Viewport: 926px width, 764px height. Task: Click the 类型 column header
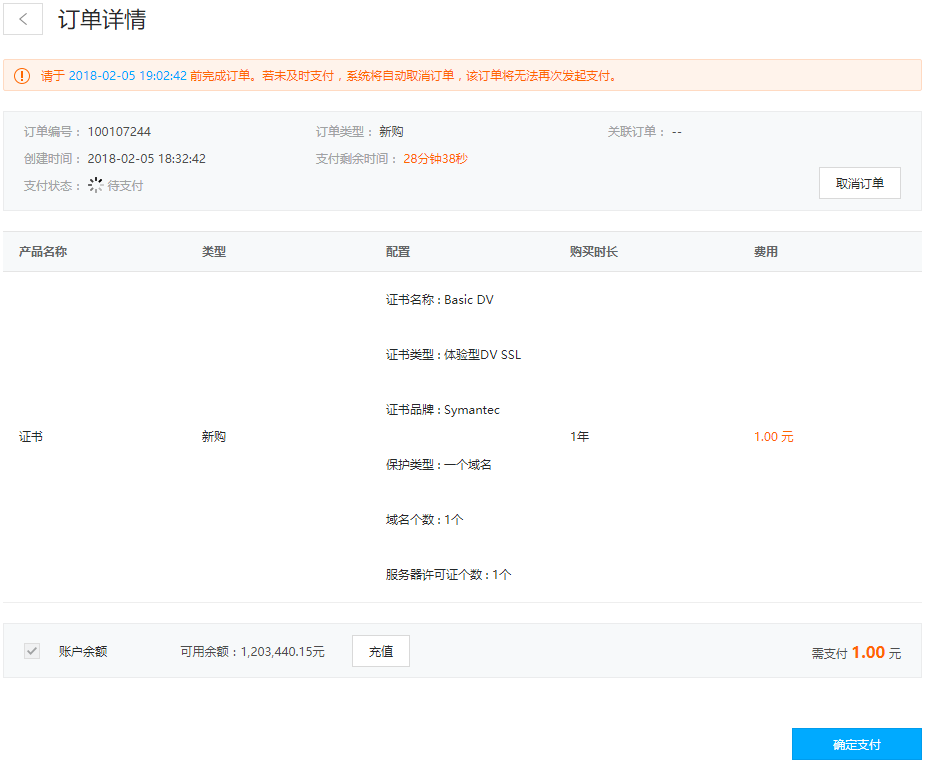(x=214, y=252)
